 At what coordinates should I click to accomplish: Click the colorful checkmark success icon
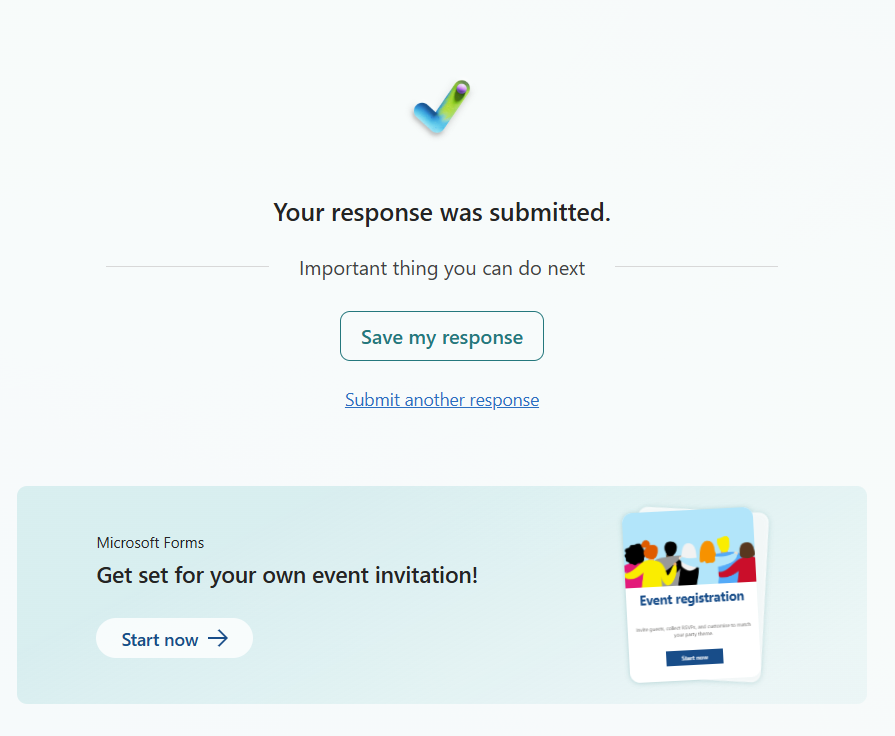point(442,107)
